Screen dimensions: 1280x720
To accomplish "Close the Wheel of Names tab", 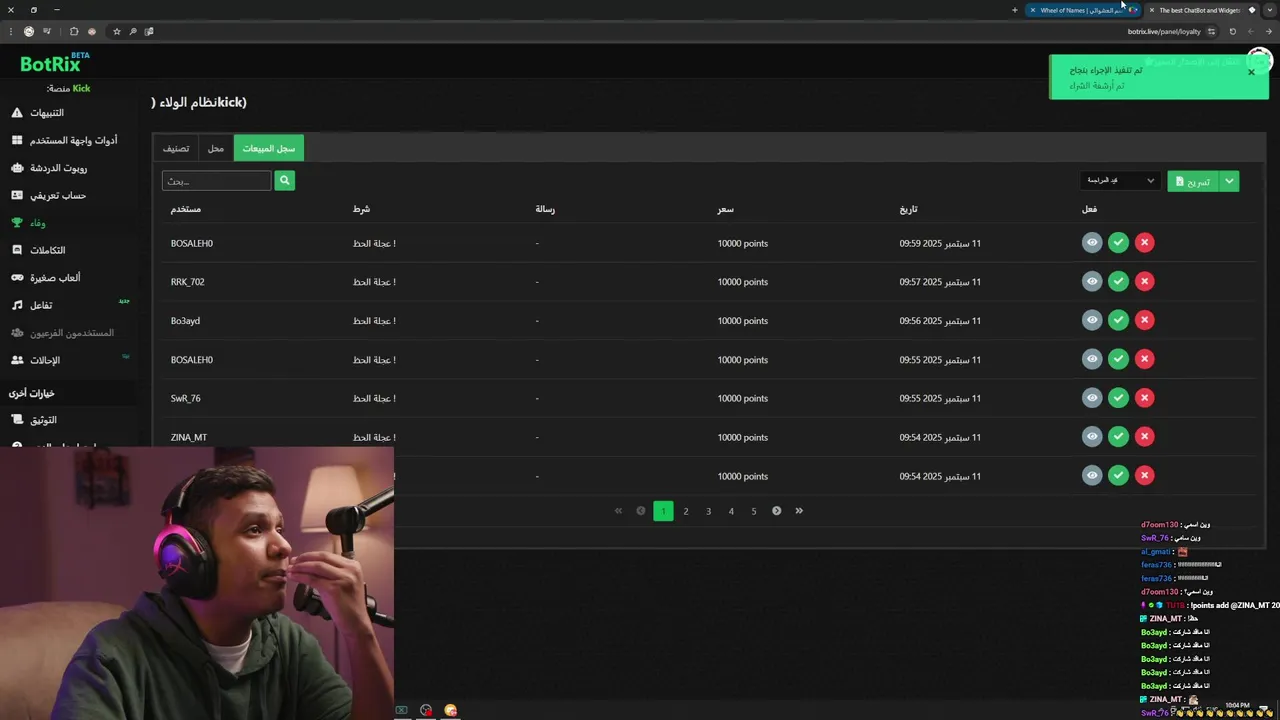I will coord(1033,10).
